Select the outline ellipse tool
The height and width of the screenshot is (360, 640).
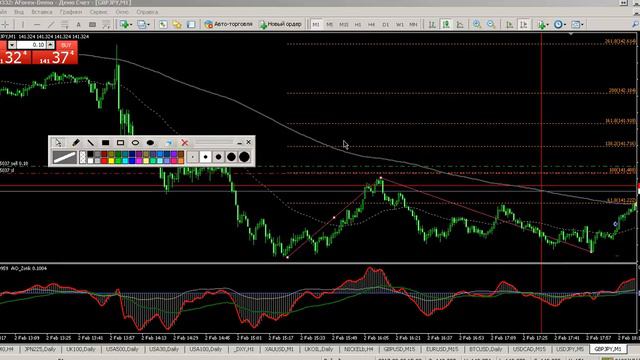point(135,142)
